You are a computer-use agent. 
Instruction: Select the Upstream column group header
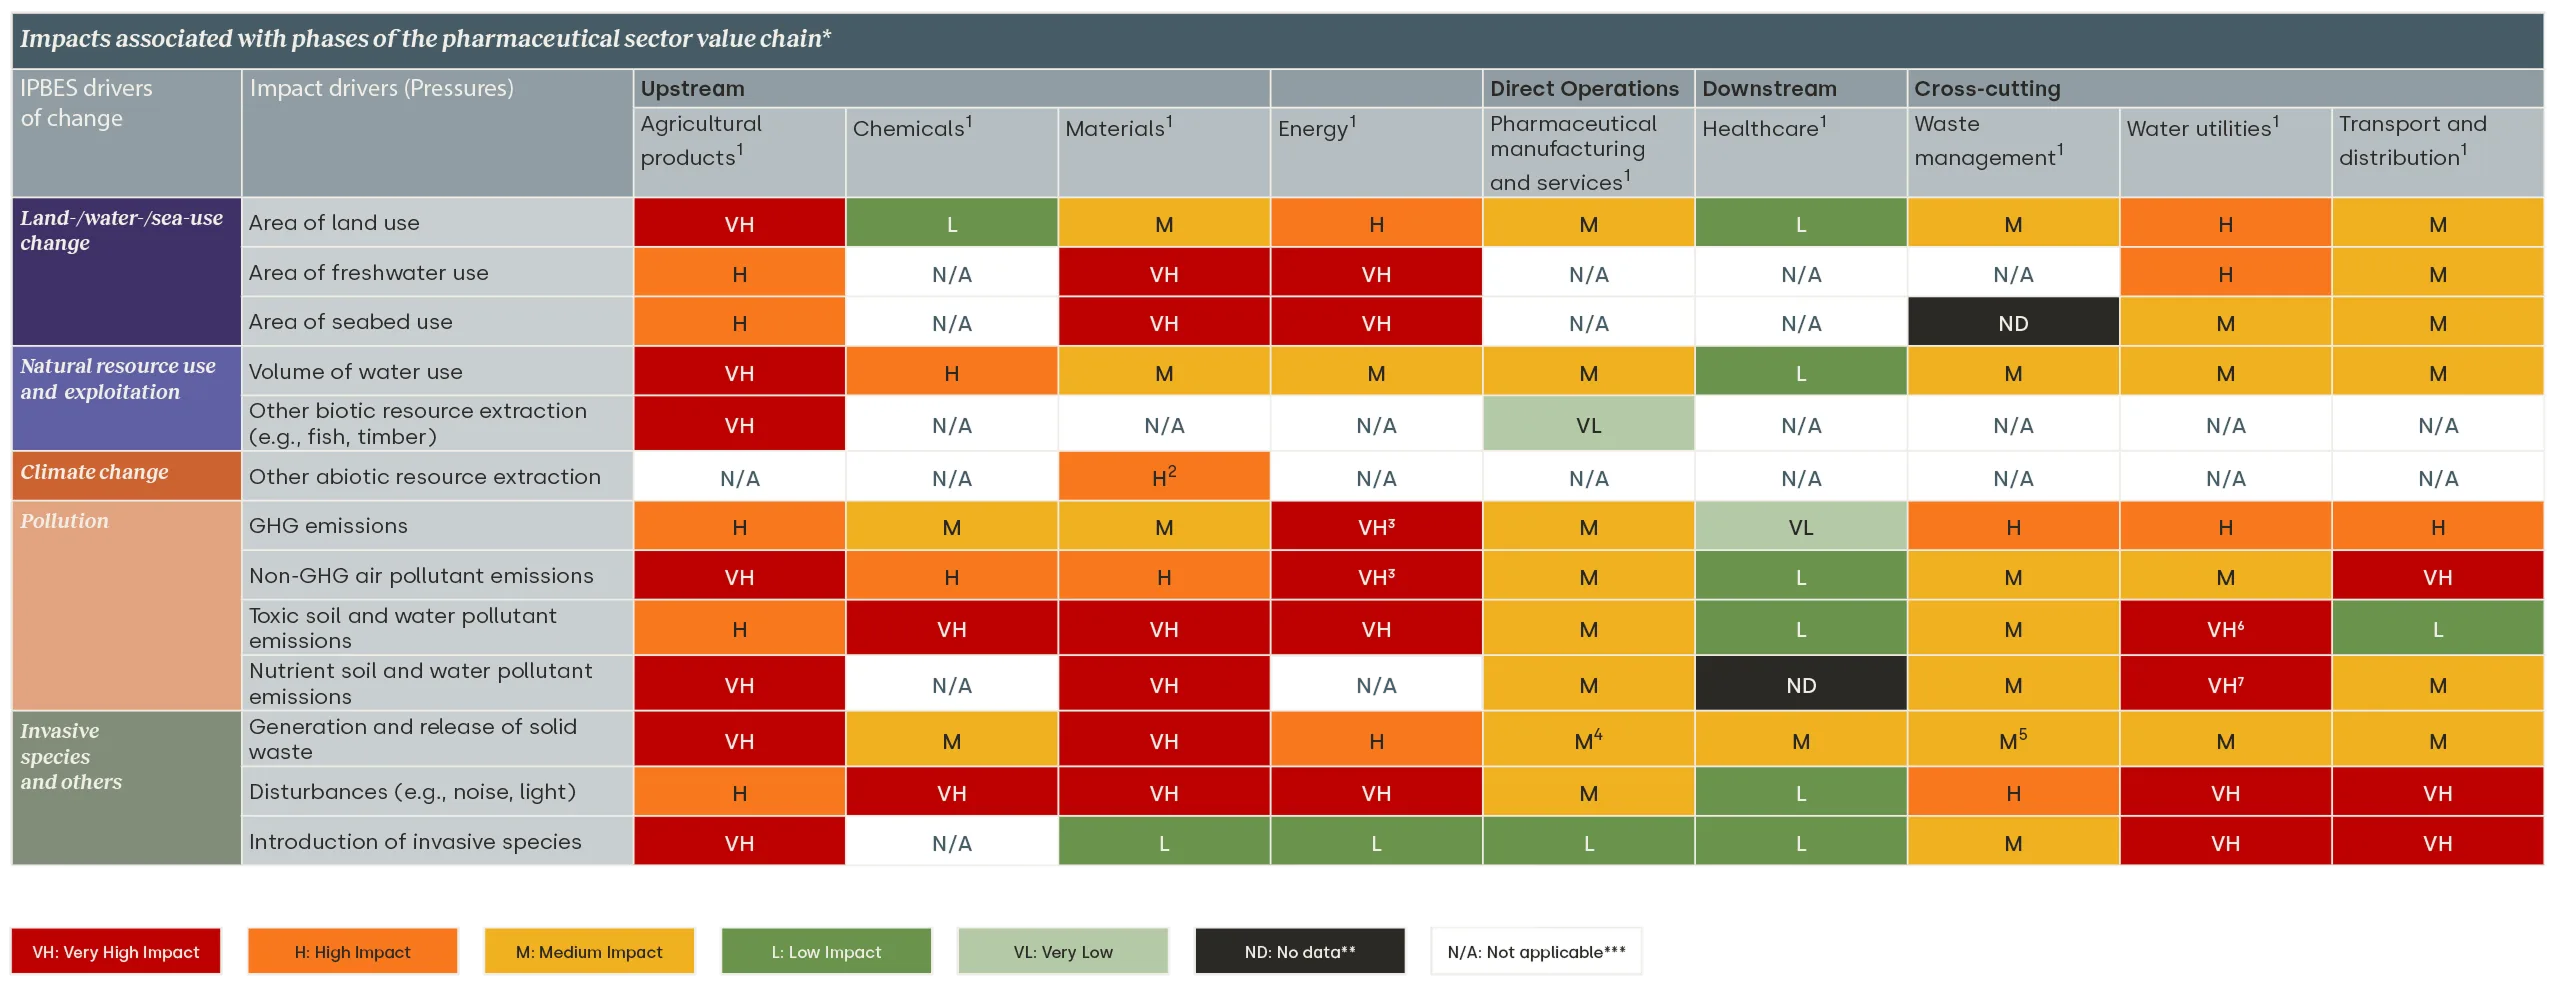click(x=693, y=88)
